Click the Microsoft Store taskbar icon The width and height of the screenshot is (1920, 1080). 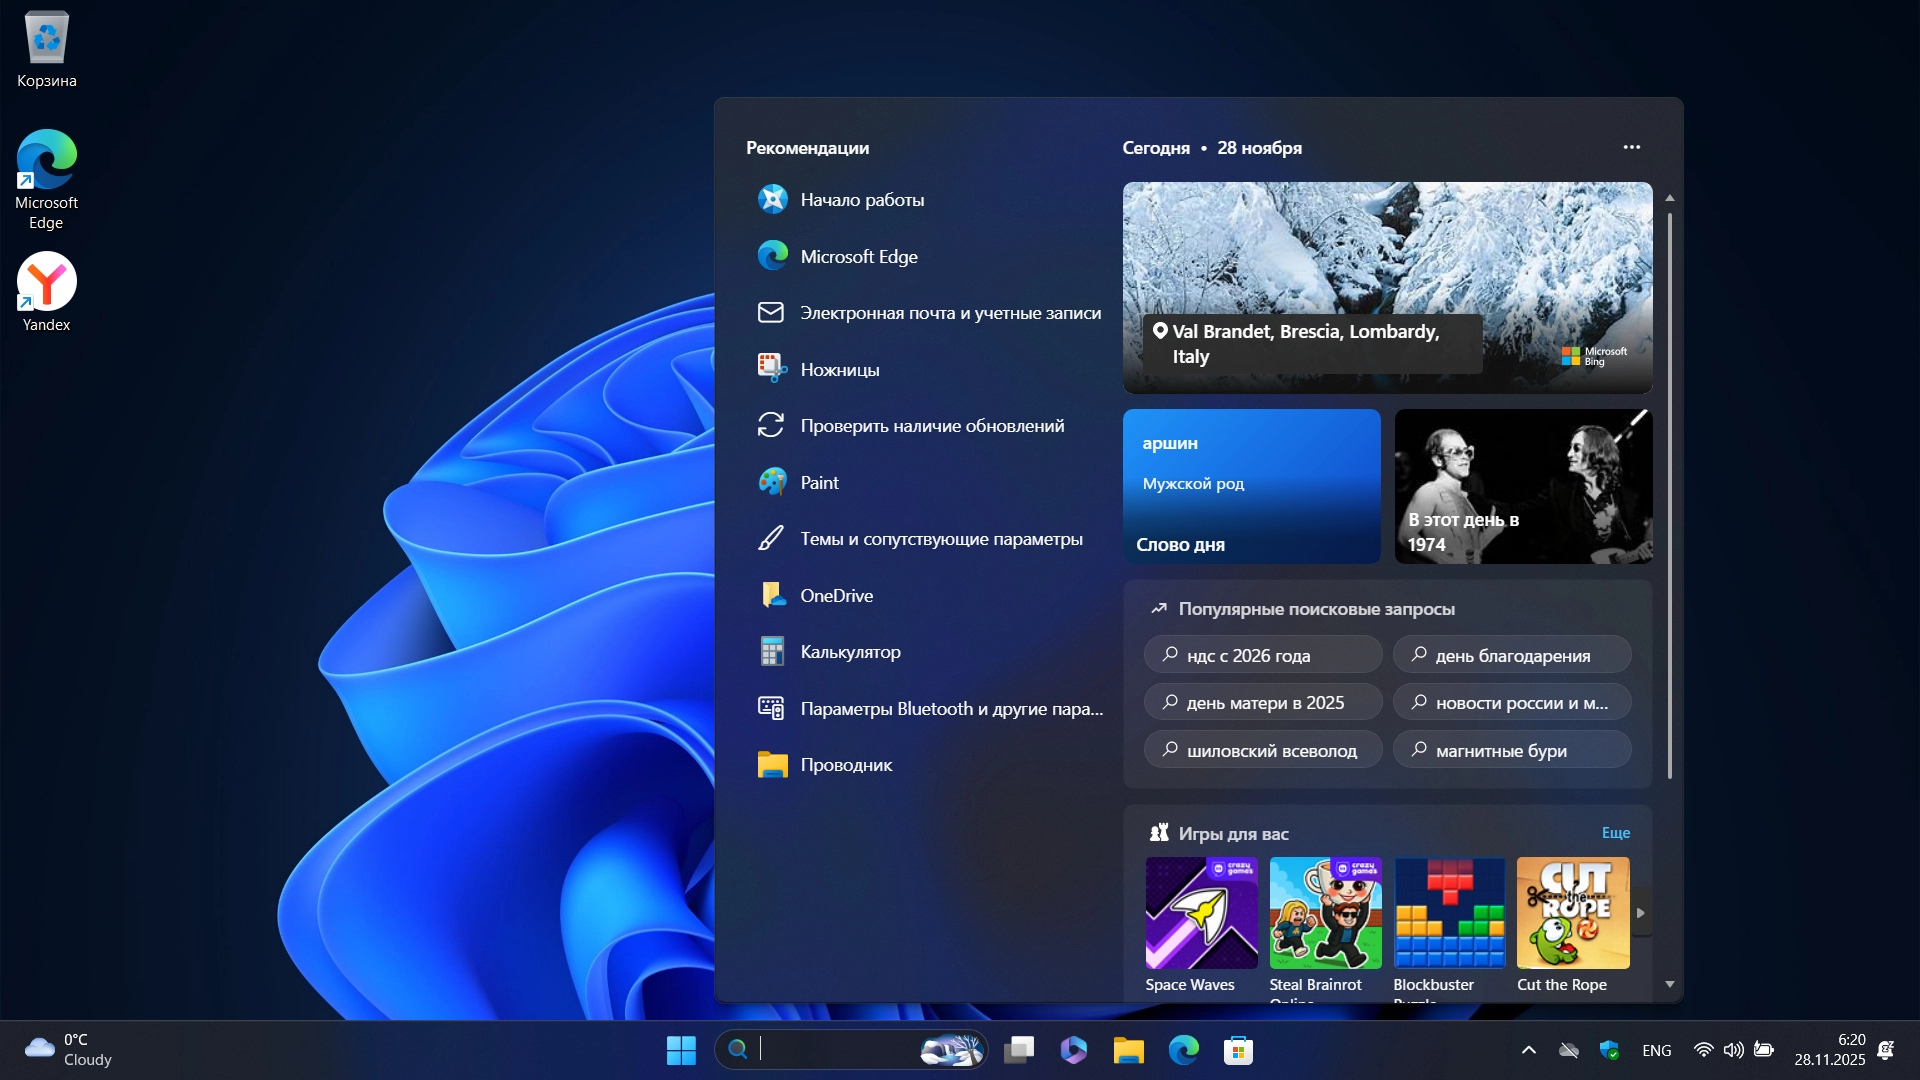(1238, 1050)
